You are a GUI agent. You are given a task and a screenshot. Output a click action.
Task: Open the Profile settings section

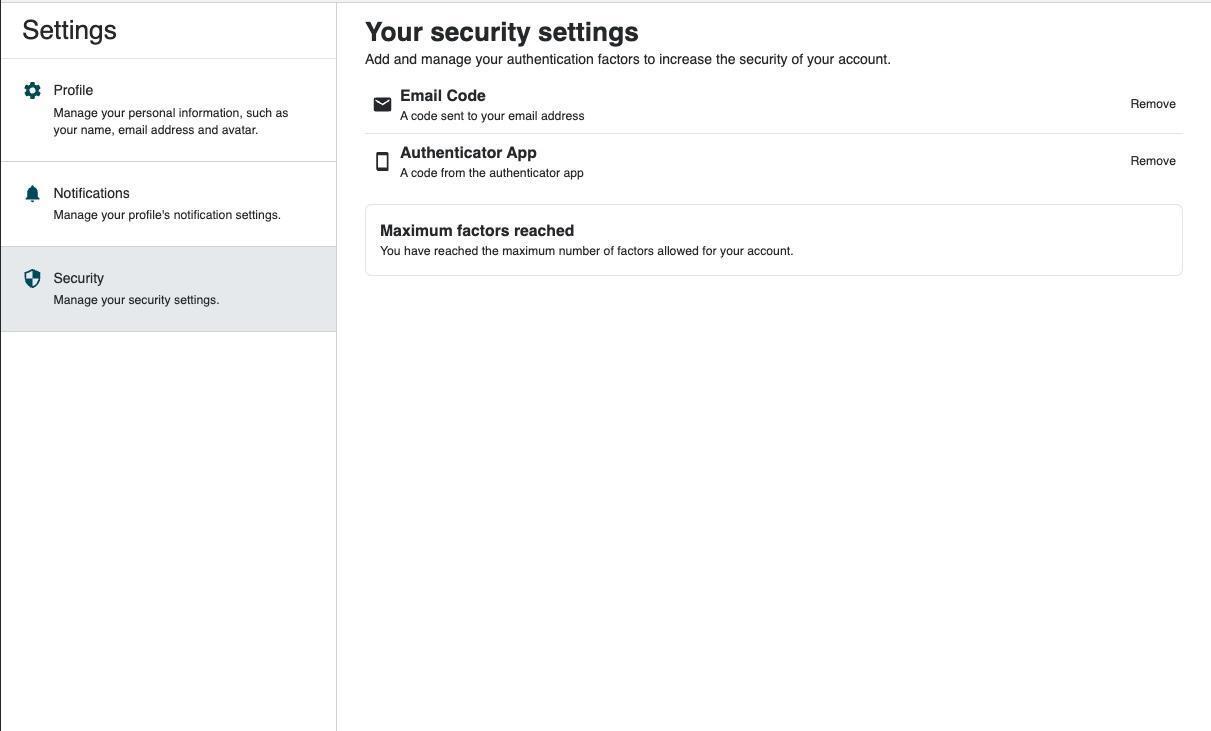[73, 90]
